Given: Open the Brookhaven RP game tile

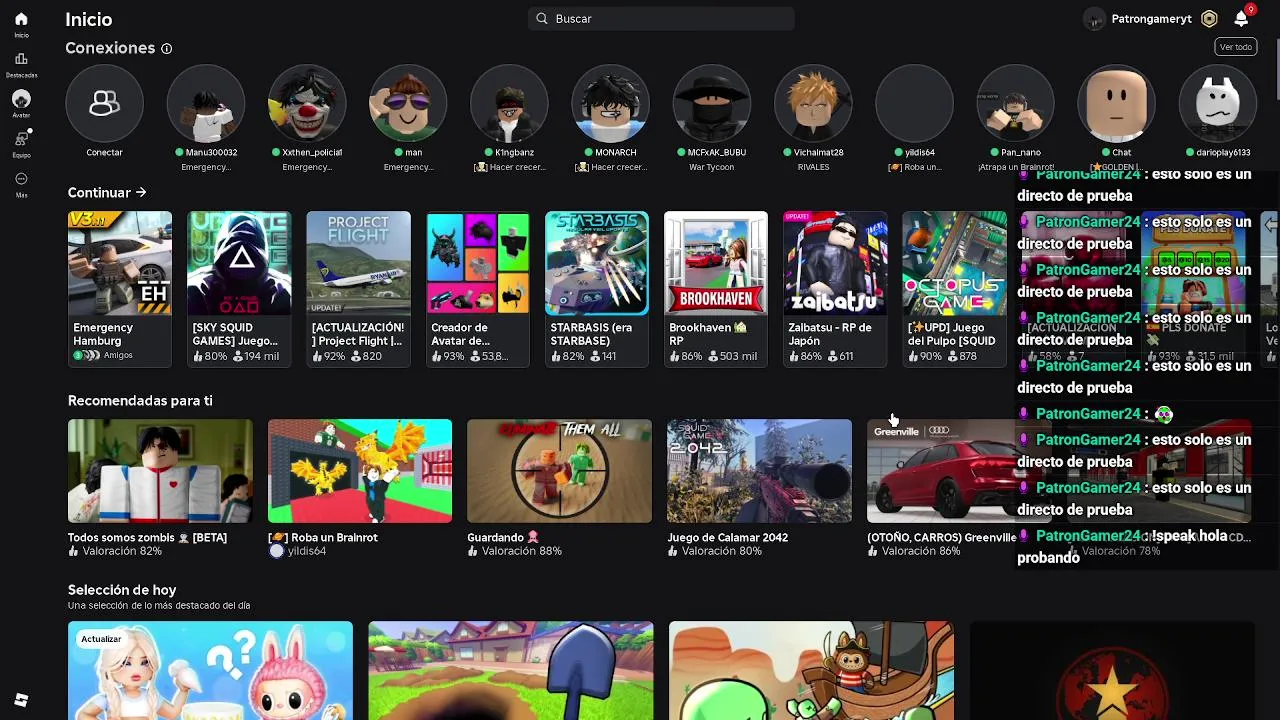Looking at the screenshot, I should pyautogui.click(x=716, y=288).
